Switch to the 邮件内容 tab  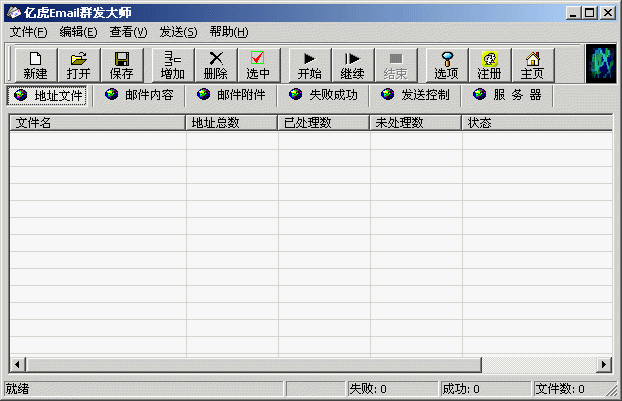pyautogui.click(x=139, y=95)
